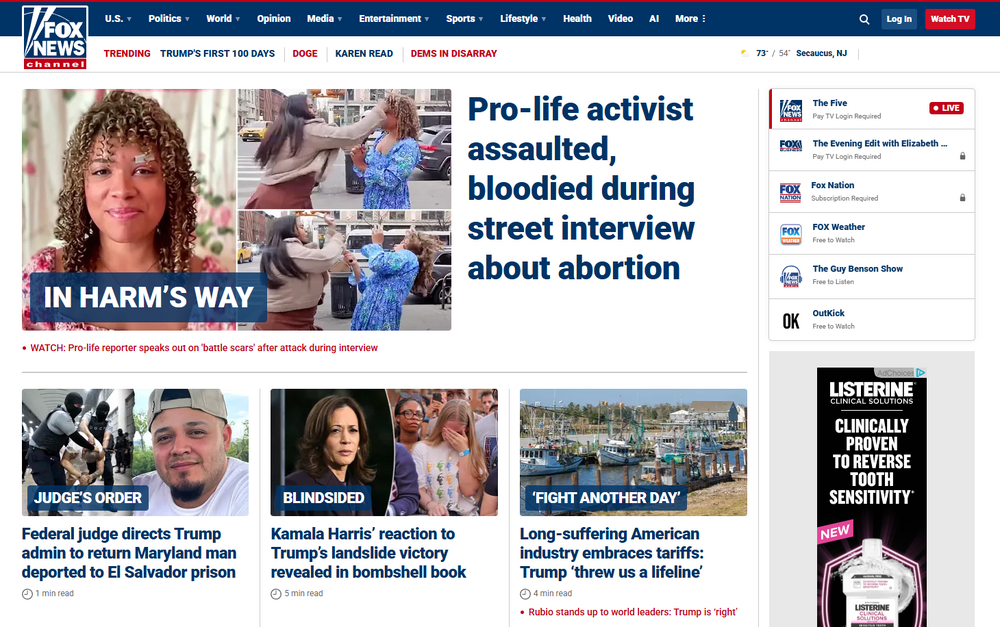The width and height of the screenshot is (1000, 627).
Task: Expand the U.S. dropdown menu
Action: [118, 18]
